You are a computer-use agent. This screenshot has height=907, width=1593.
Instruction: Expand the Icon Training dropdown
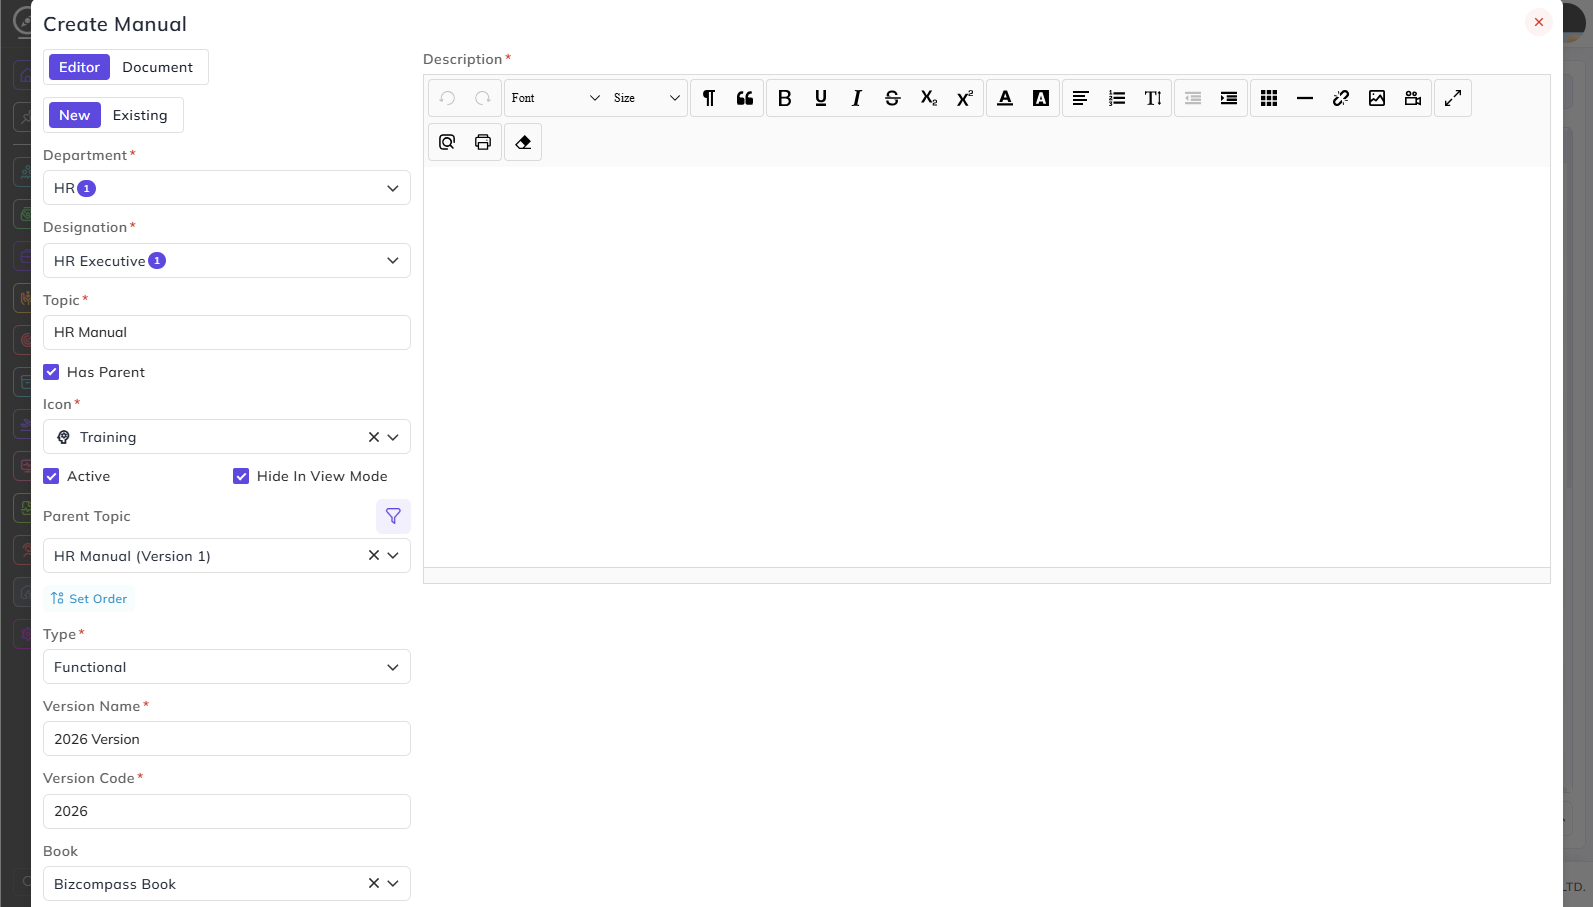pos(393,437)
